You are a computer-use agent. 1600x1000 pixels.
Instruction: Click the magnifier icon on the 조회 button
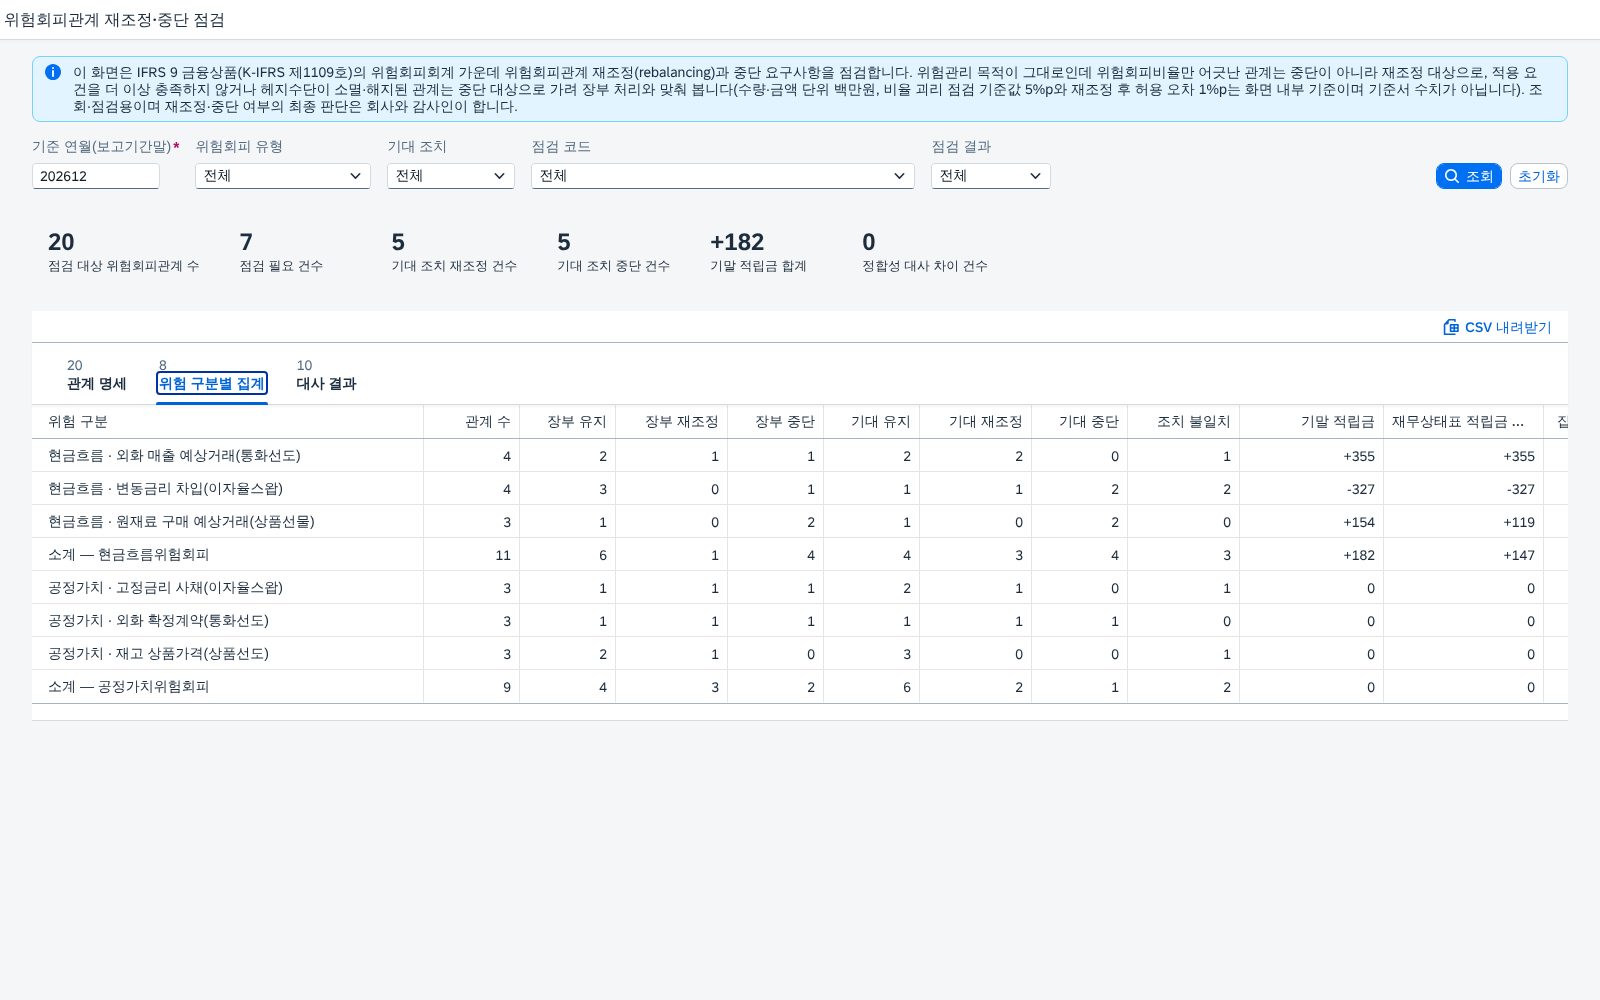point(1452,176)
